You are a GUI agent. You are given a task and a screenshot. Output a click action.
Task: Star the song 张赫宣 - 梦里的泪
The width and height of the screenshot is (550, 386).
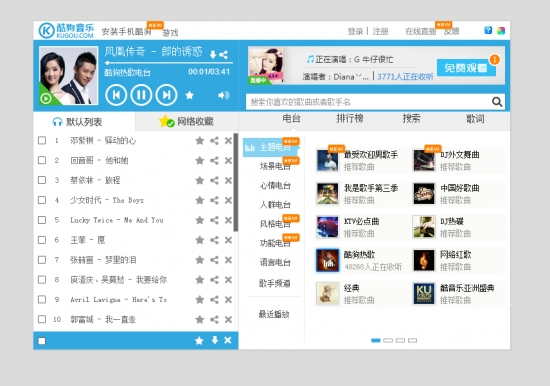200,260
